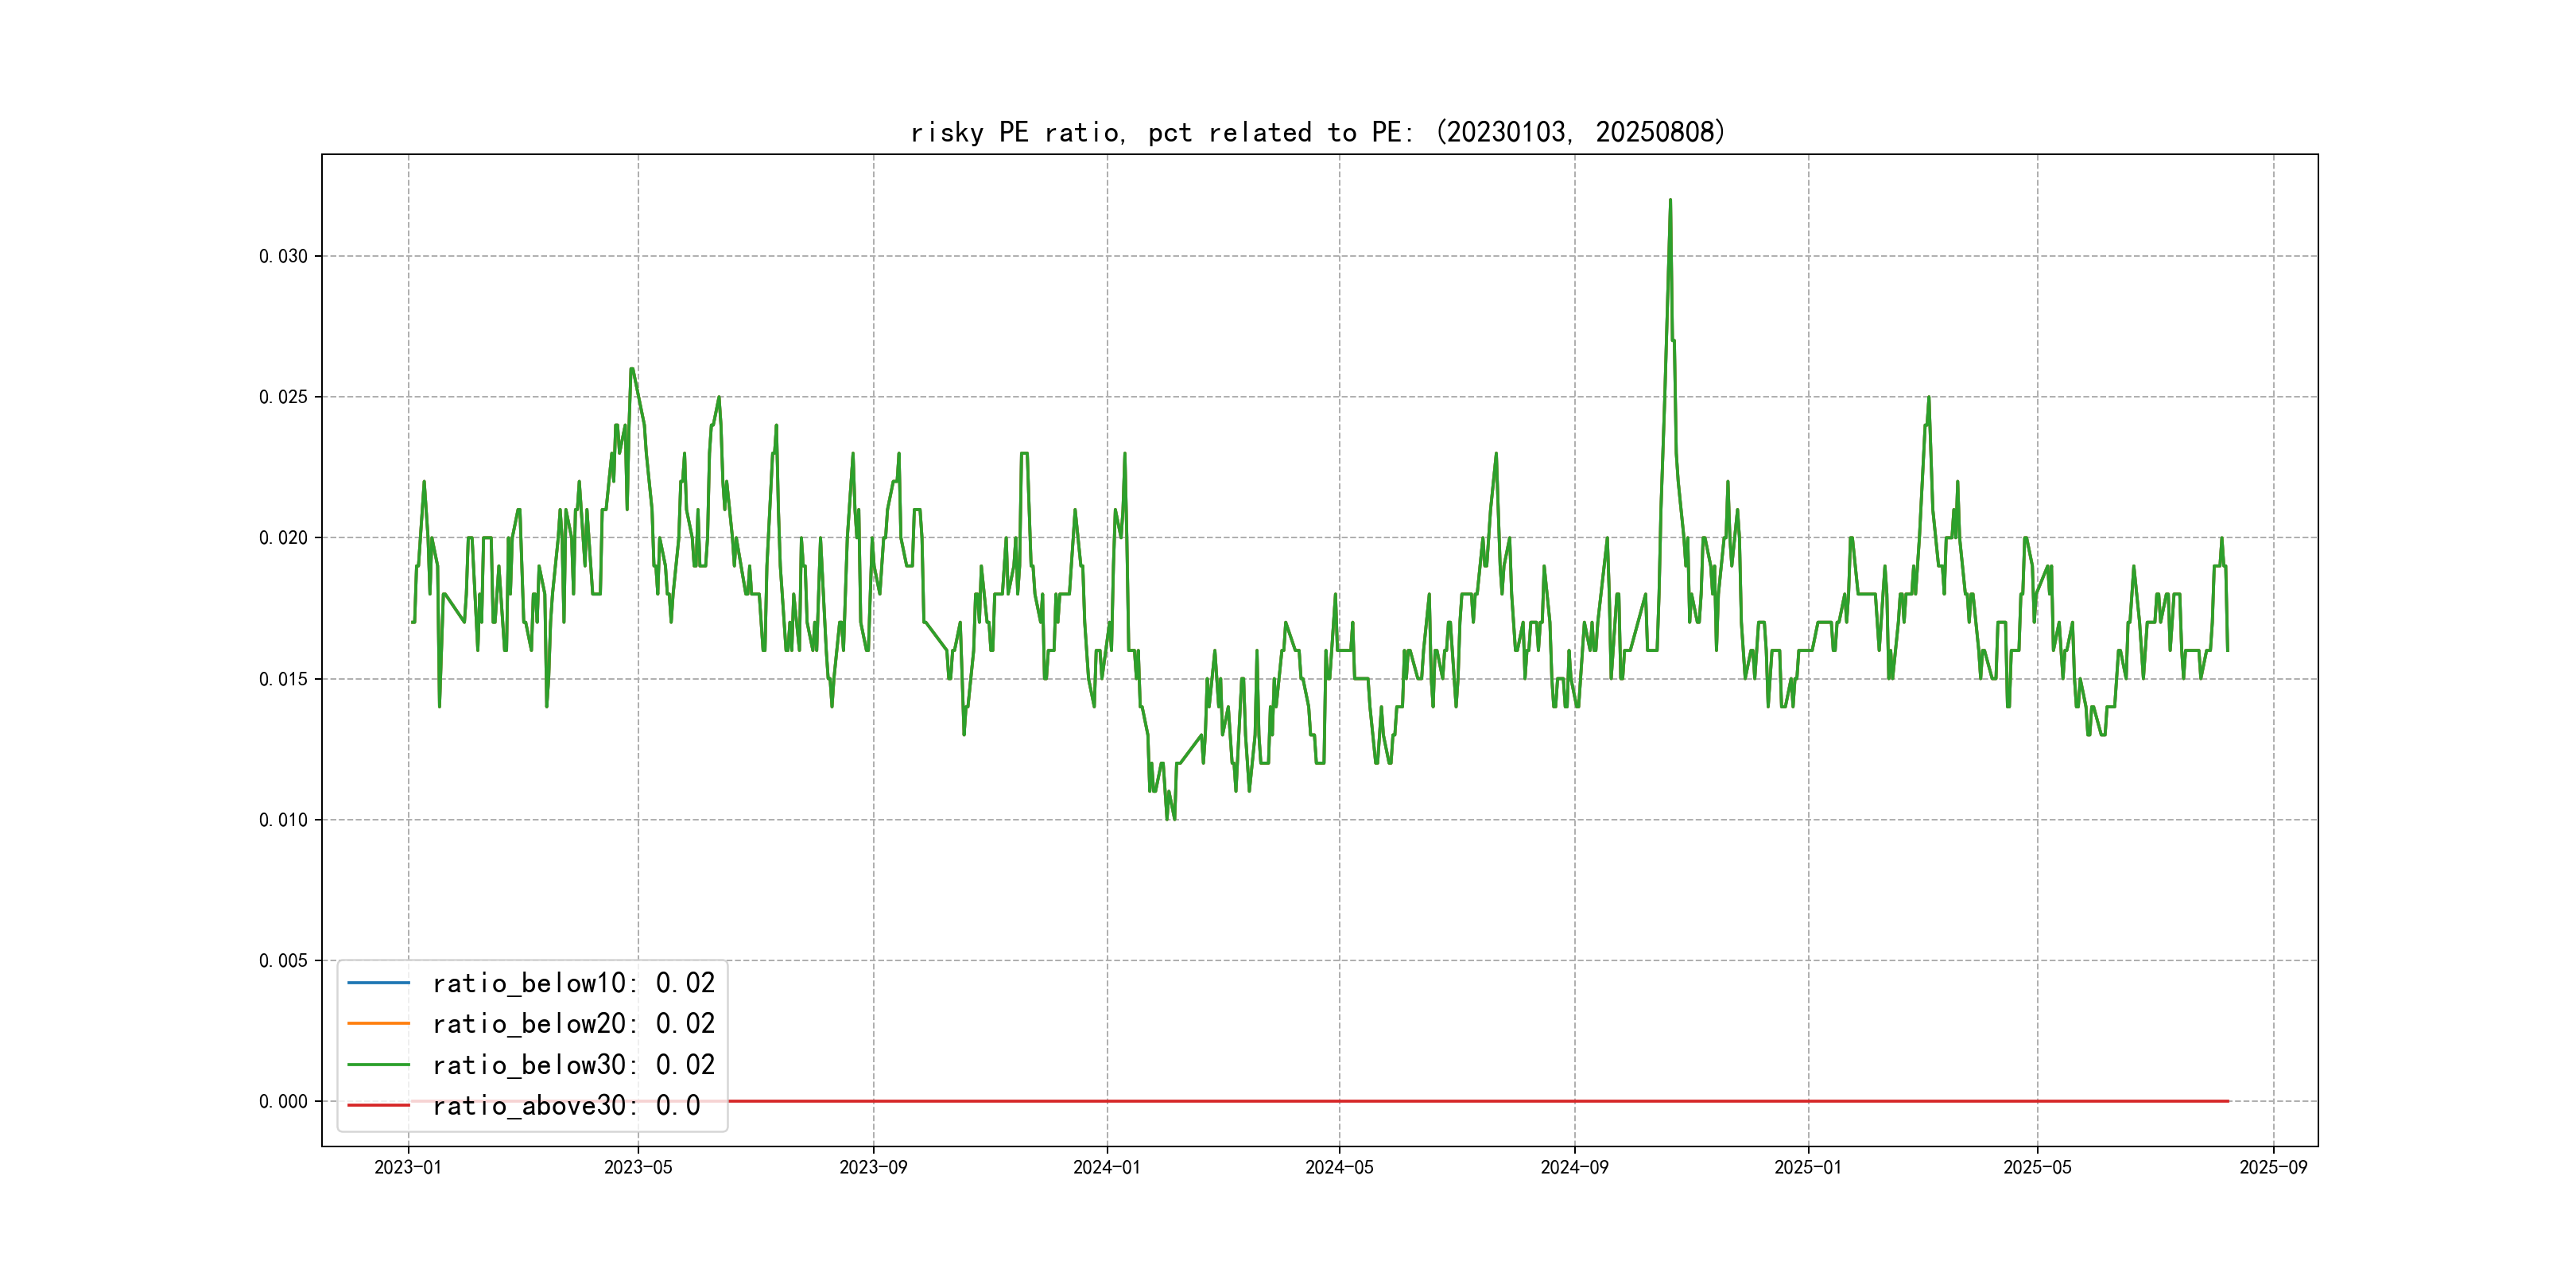Click the 2025-09 x-axis tick label
2576x1288 pixels.
2273,1167
